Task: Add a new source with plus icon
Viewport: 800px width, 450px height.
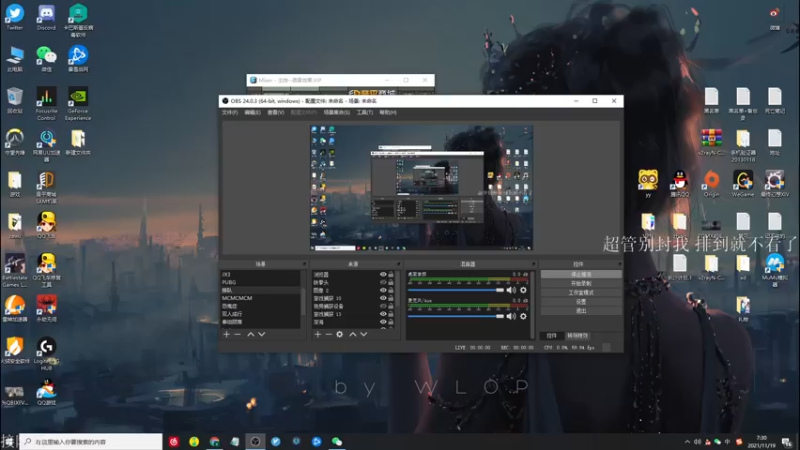Action: tap(317, 334)
